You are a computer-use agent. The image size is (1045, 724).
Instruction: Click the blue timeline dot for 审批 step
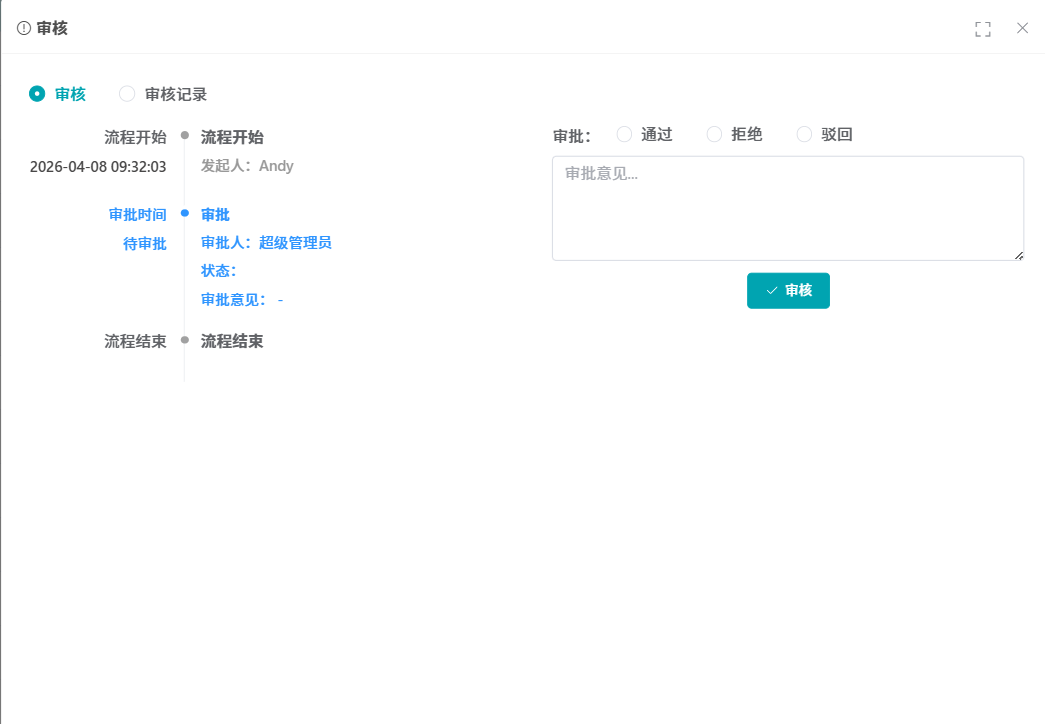click(x=185, y=213)
